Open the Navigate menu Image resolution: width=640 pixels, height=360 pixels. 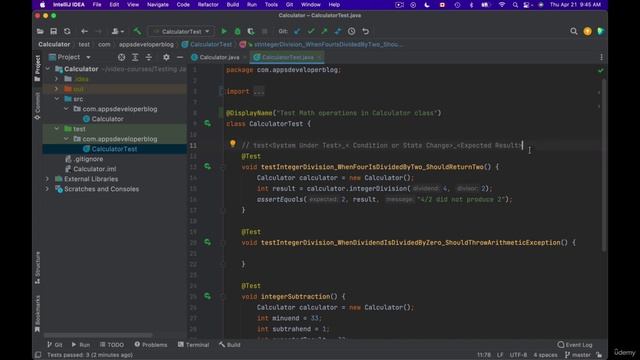tap(158, 4)
